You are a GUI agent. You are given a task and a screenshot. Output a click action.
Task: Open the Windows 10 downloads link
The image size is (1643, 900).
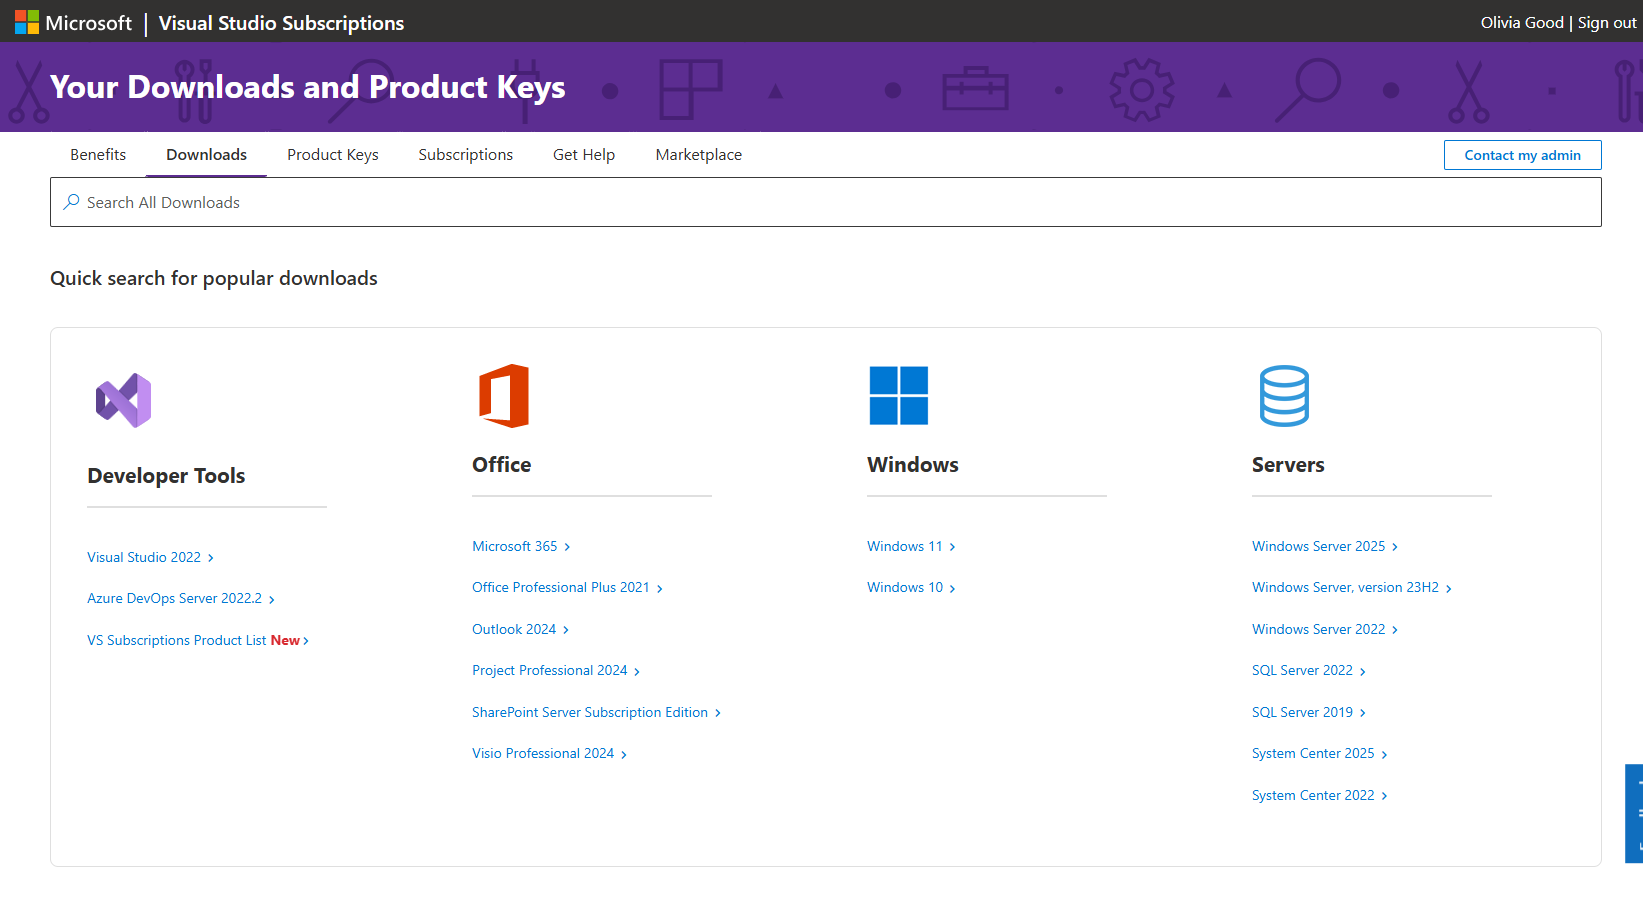click(911, 588)
